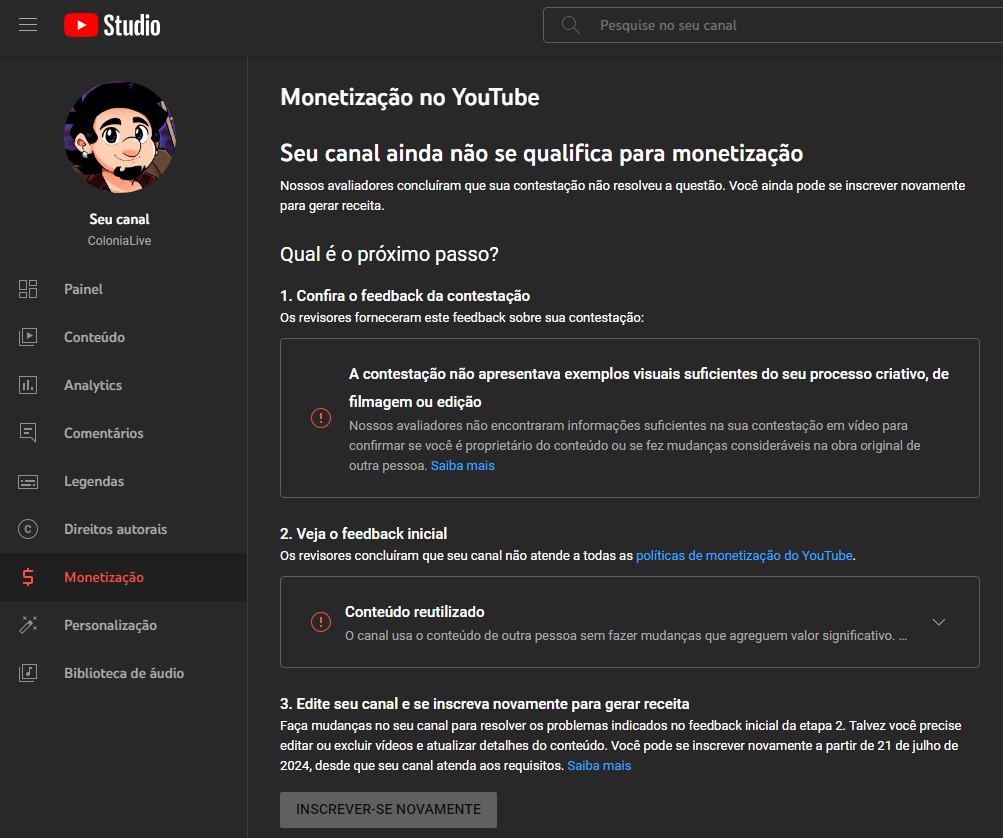The height and width of the screenshot is (838, 1003).
Task: Open the Direitos autorais section
Action: 113,529
